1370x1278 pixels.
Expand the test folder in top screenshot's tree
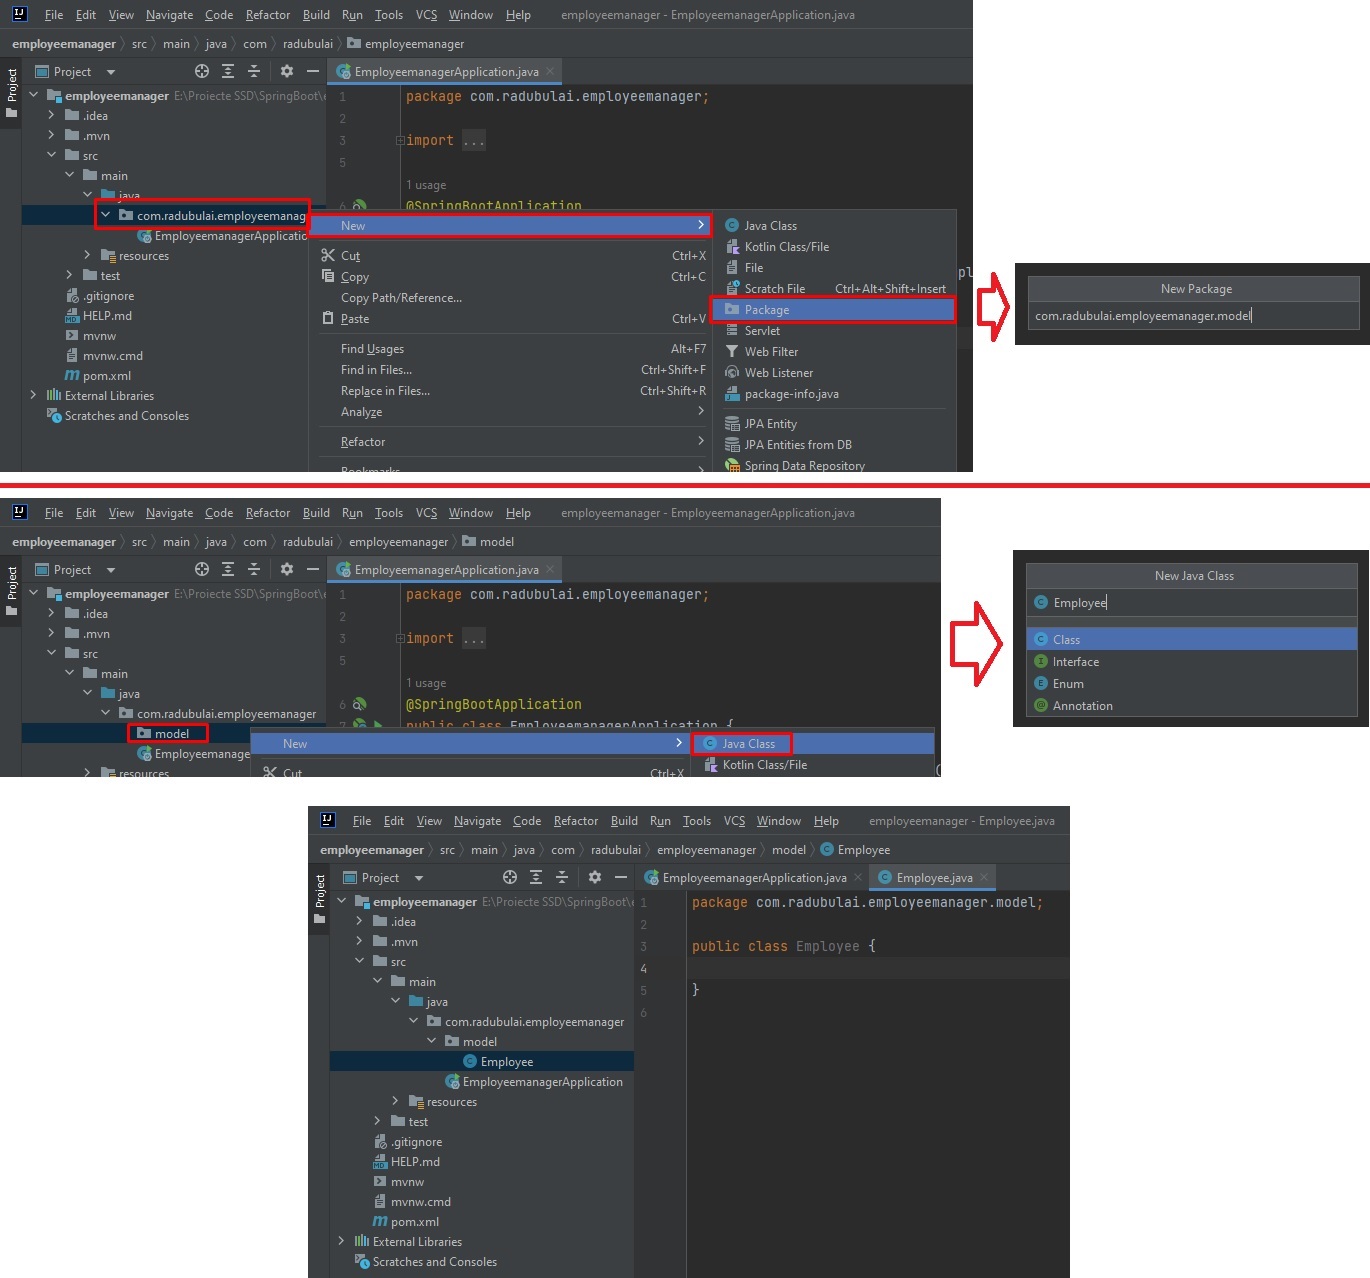coord(69,275)
